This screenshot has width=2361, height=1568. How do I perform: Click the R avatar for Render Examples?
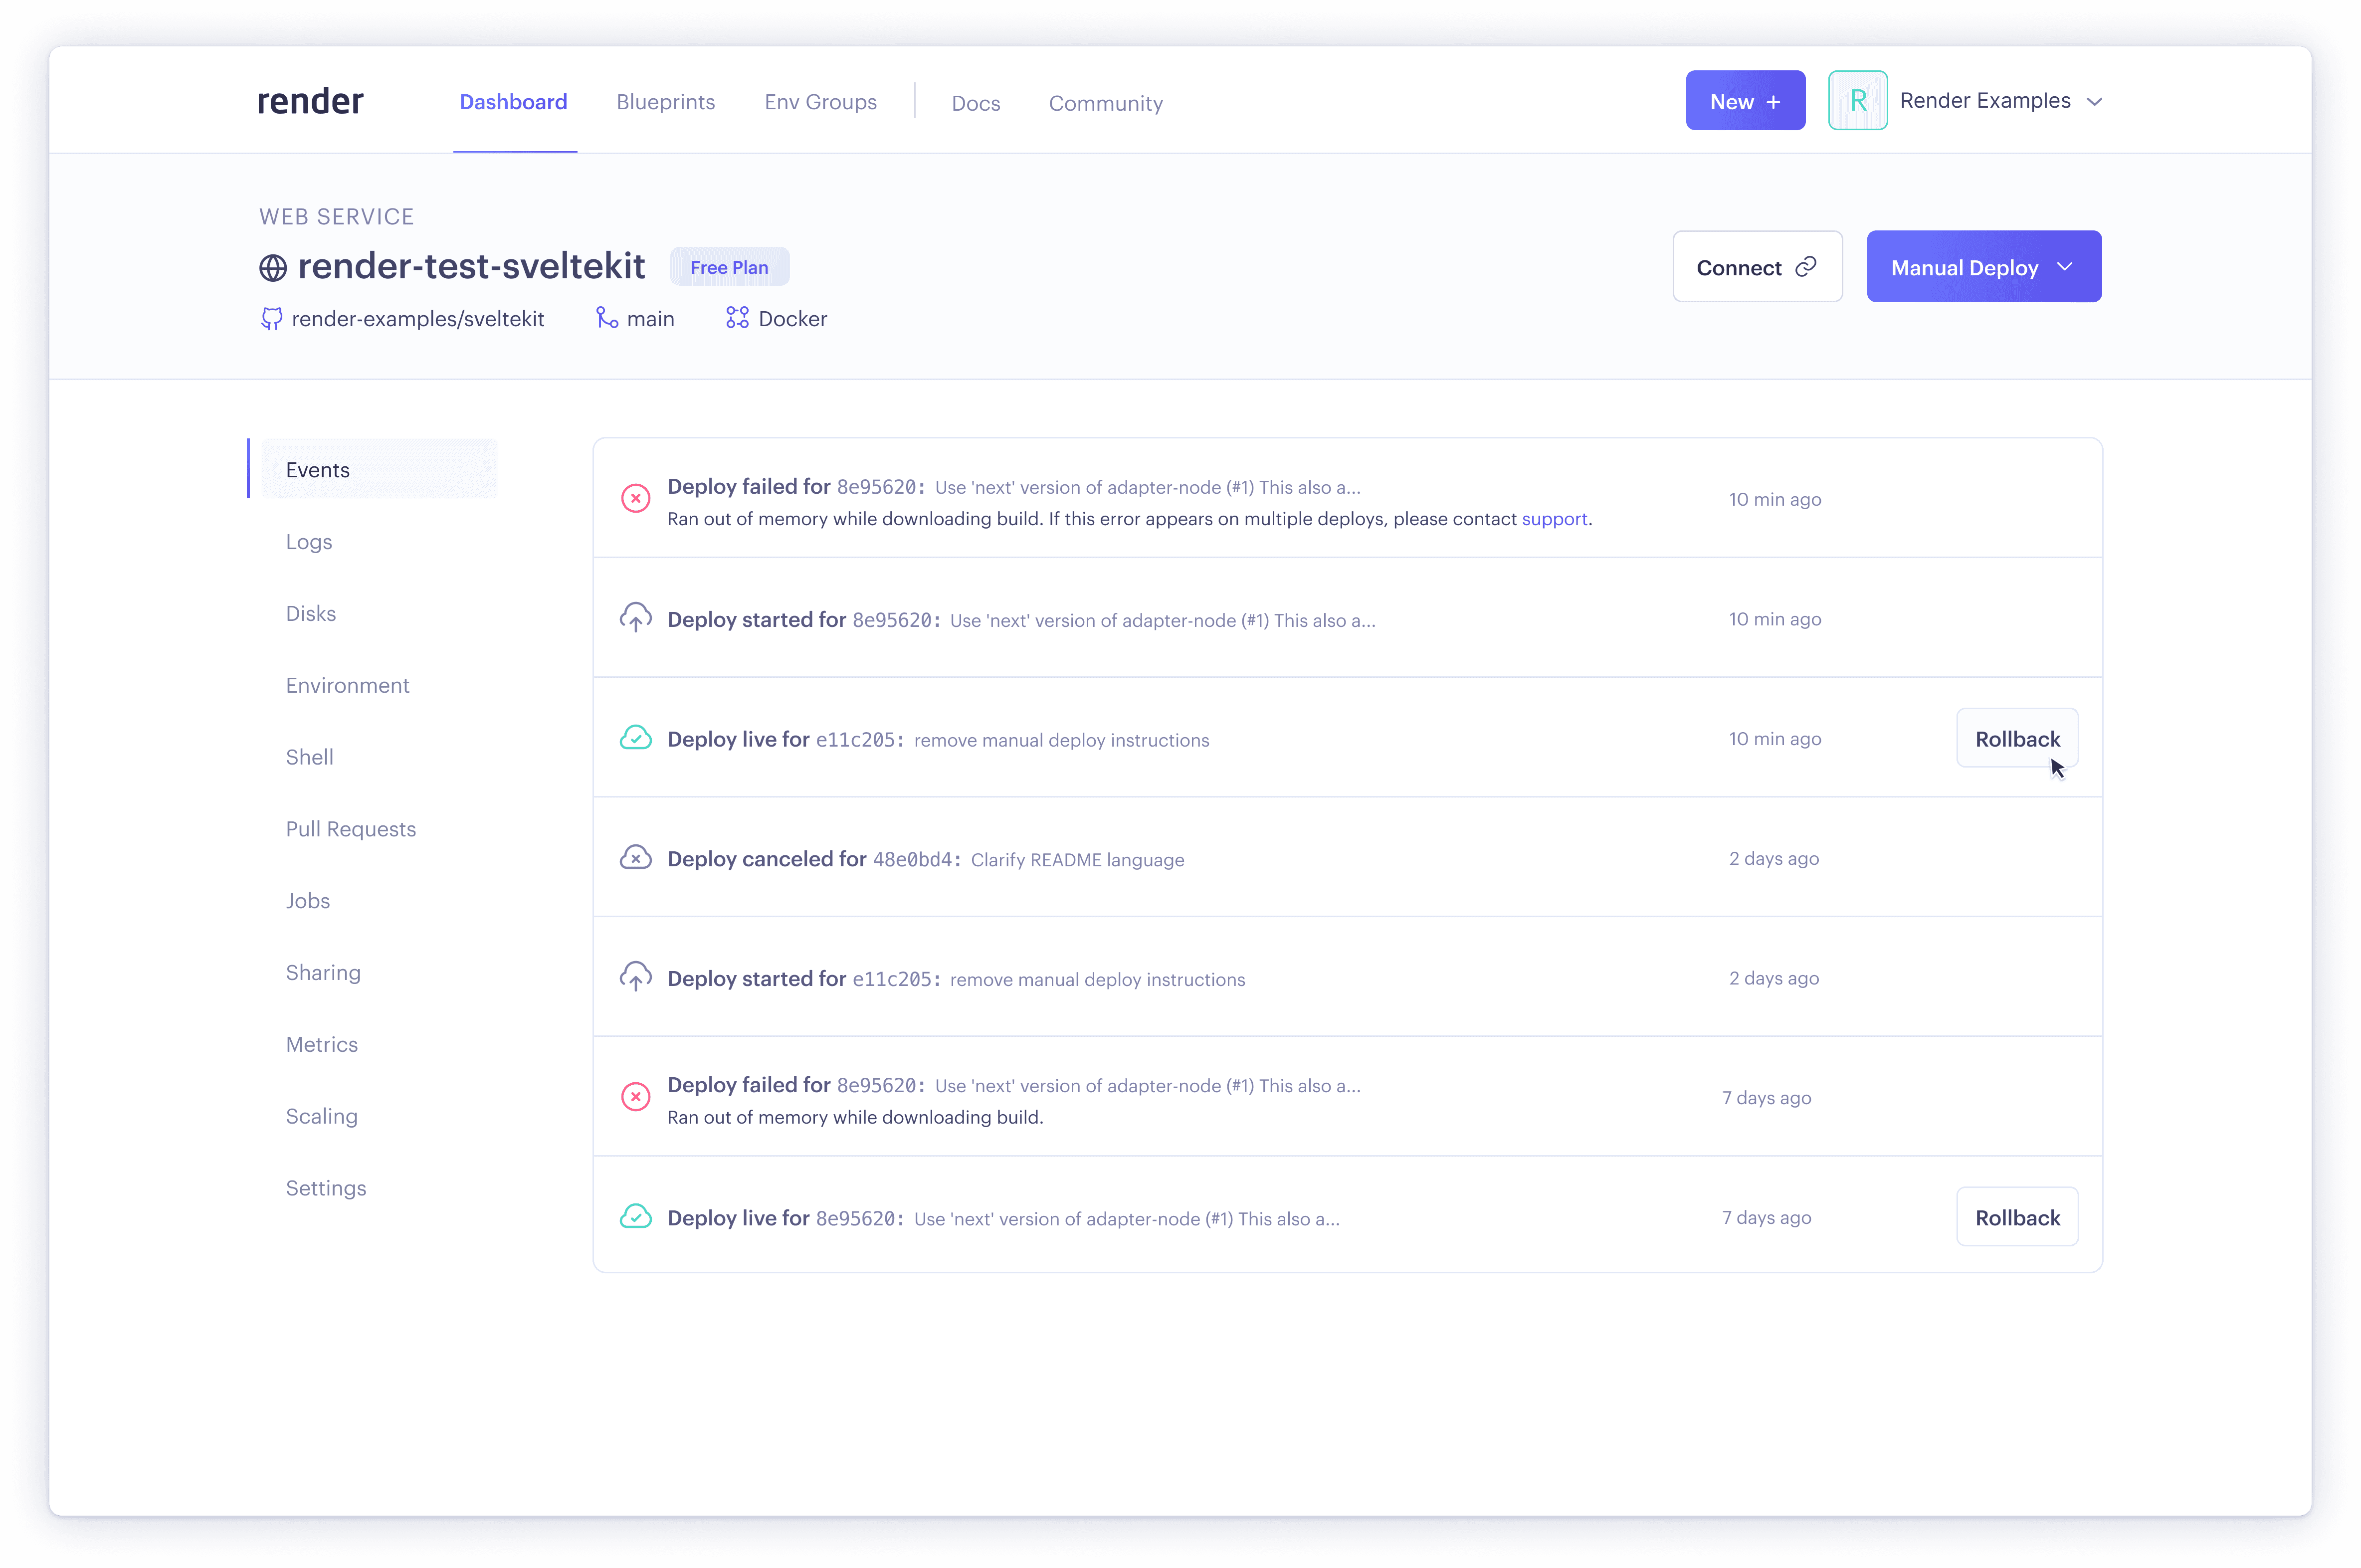[x=1857, y=100]
